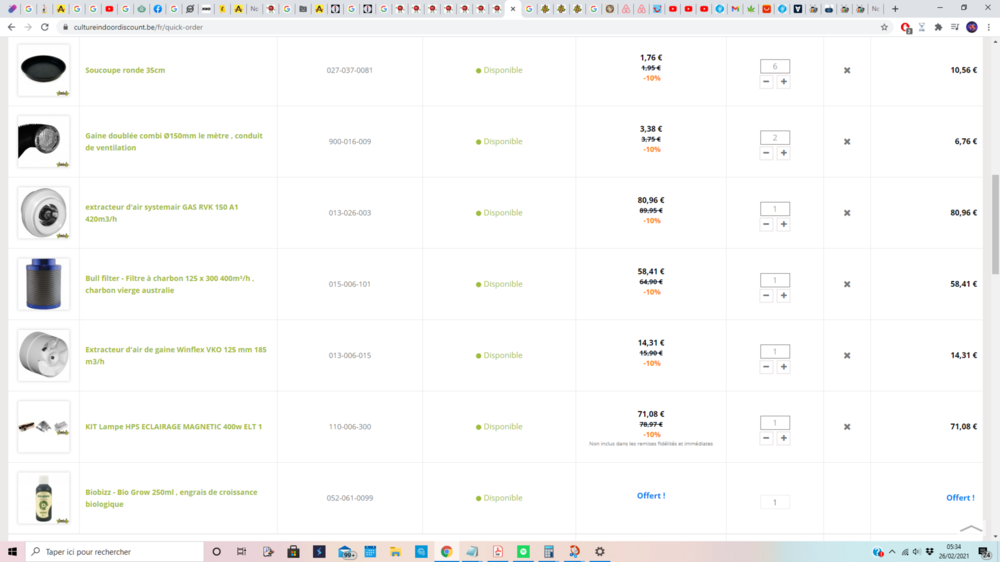Remove Winflex VKO extractor row
This screenshot has width=1000, height=562.
[x=847, y=356]
